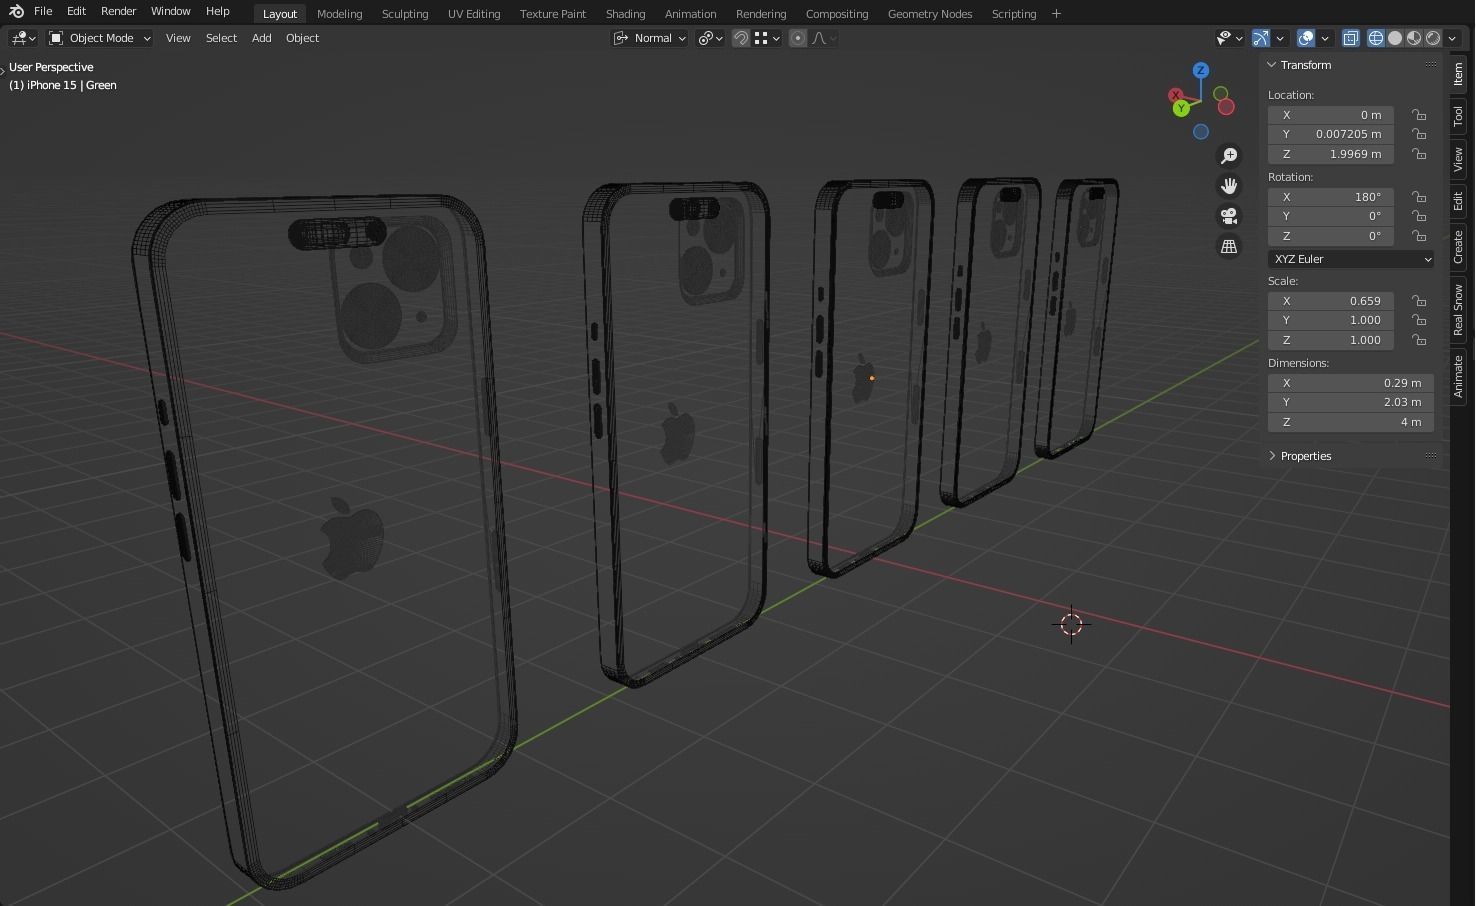1476x906 pixels.
Task: Zoom the viewport with the magnifier icon
Action: pos(1229,156)
